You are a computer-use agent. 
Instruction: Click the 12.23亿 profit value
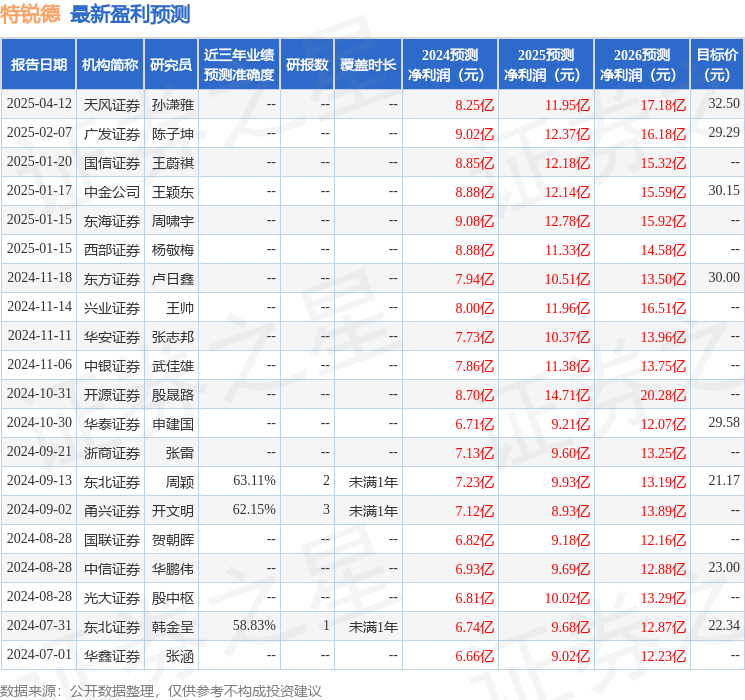[663, 656]
